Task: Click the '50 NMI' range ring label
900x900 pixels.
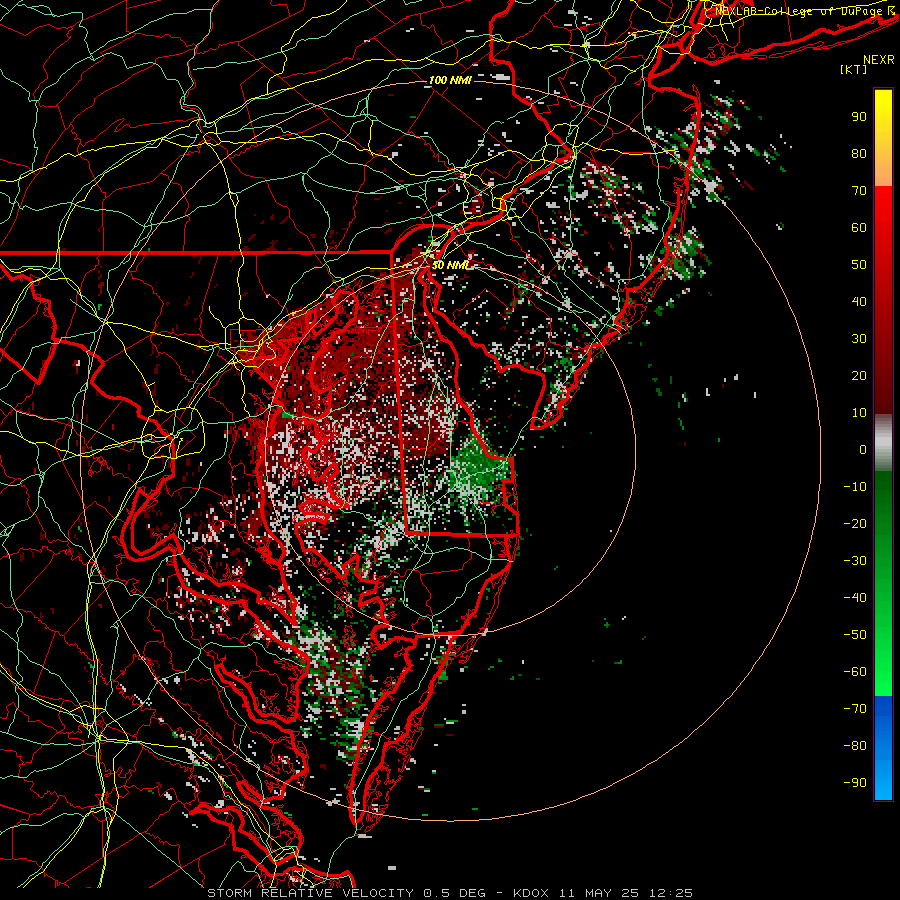Action: (x=450, y=265)
